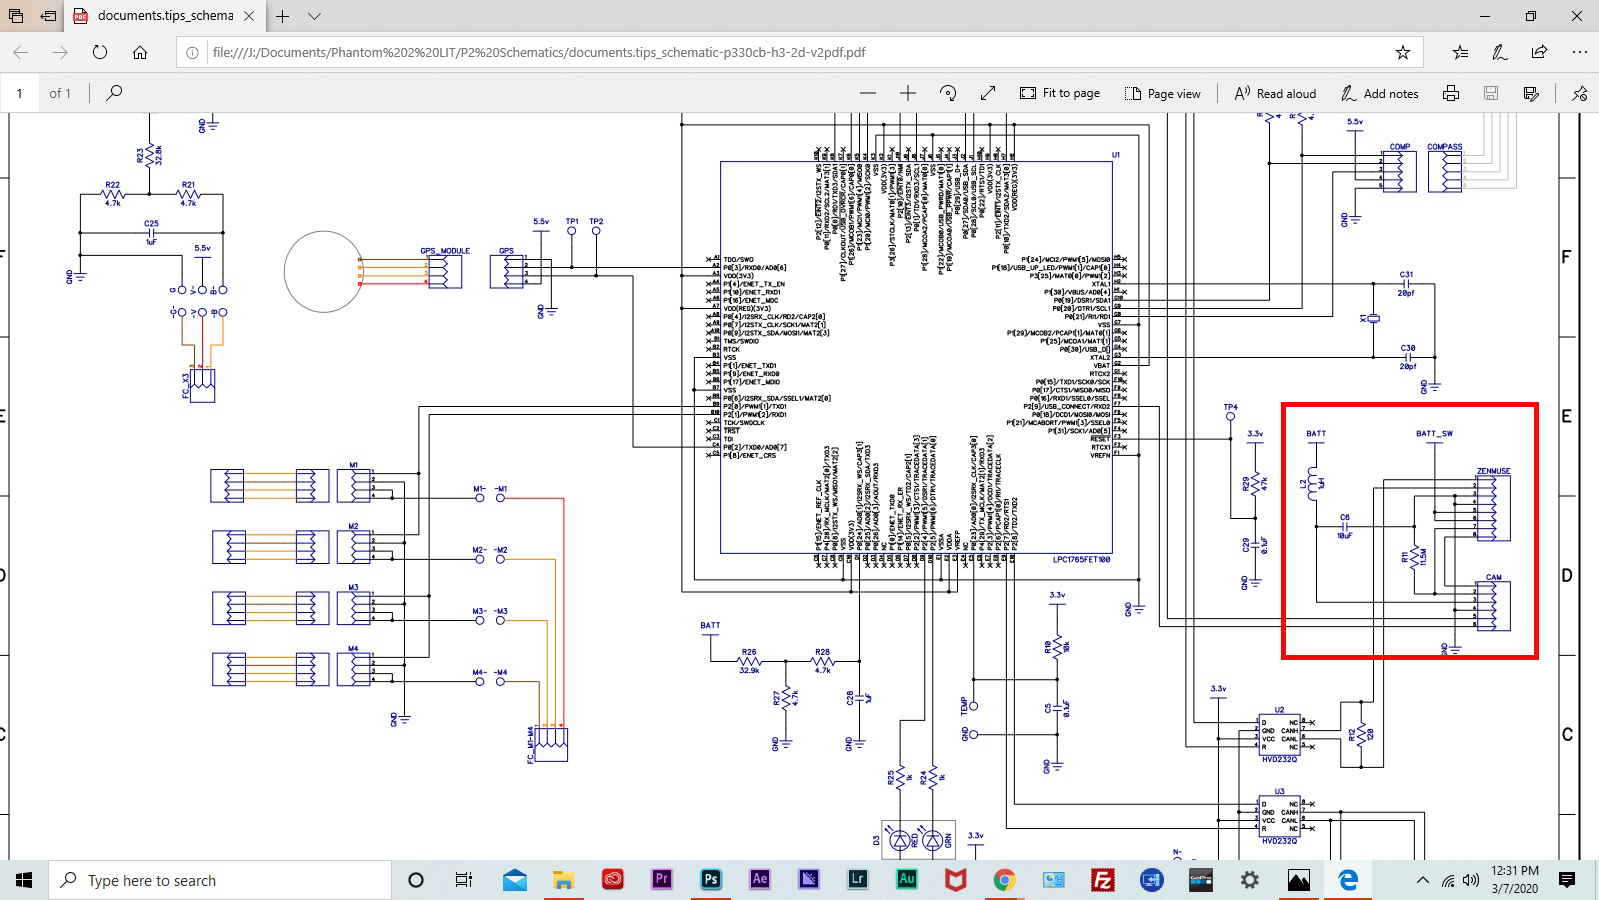Open the Favorites hub icon
Image resolution: width=1599 pixels, height=900 pixels.
coord(1460,52)
